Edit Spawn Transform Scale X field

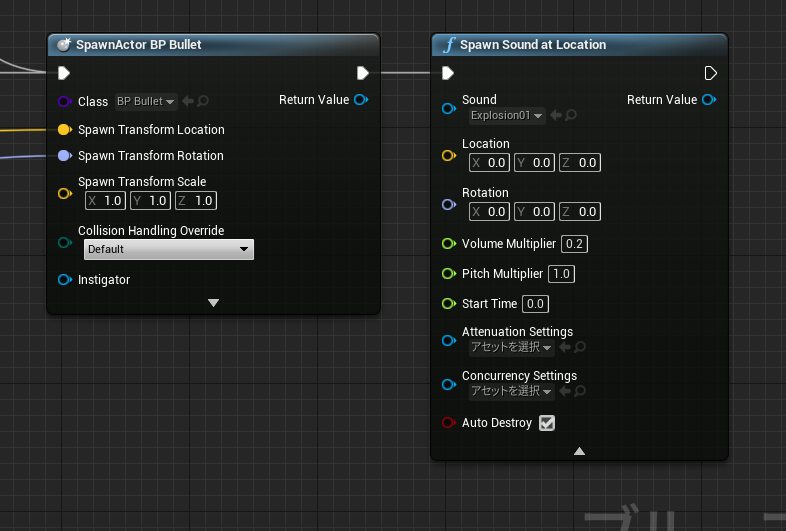click(x=105, y=201)
